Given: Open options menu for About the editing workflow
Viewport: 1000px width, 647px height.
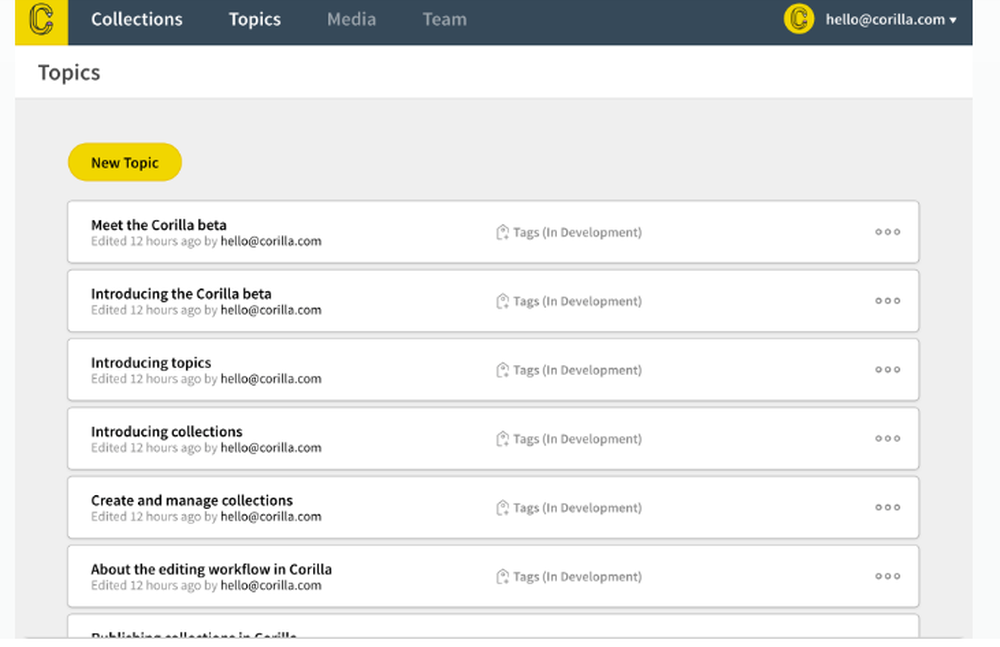Looking at the screenshot, I should pos(888,577).
